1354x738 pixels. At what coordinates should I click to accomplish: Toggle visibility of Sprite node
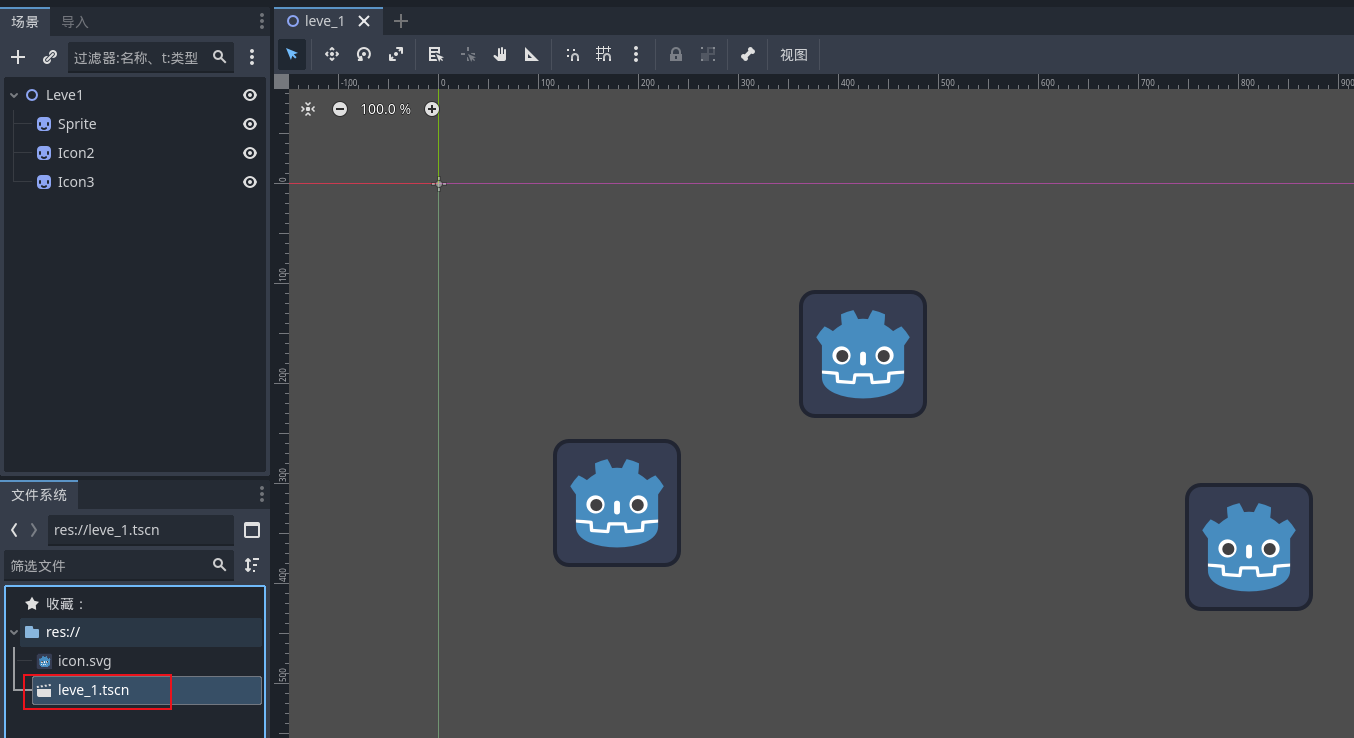click(250, 124)
